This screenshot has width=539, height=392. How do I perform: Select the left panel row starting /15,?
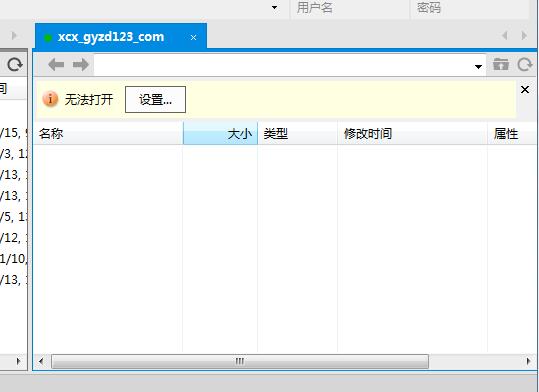[x=13, y=133]
